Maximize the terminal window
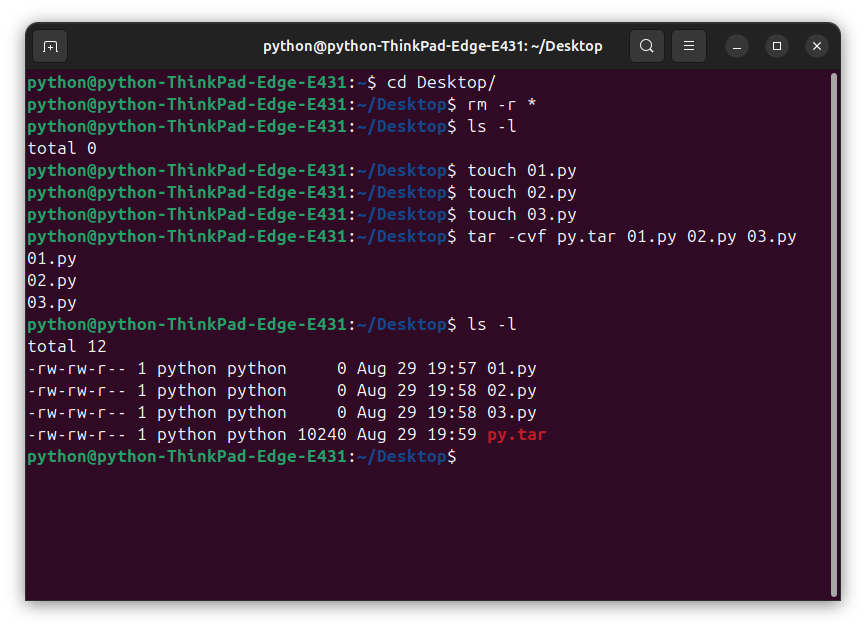This screenshot has height=629, width=866. click(x=777, y=46)
